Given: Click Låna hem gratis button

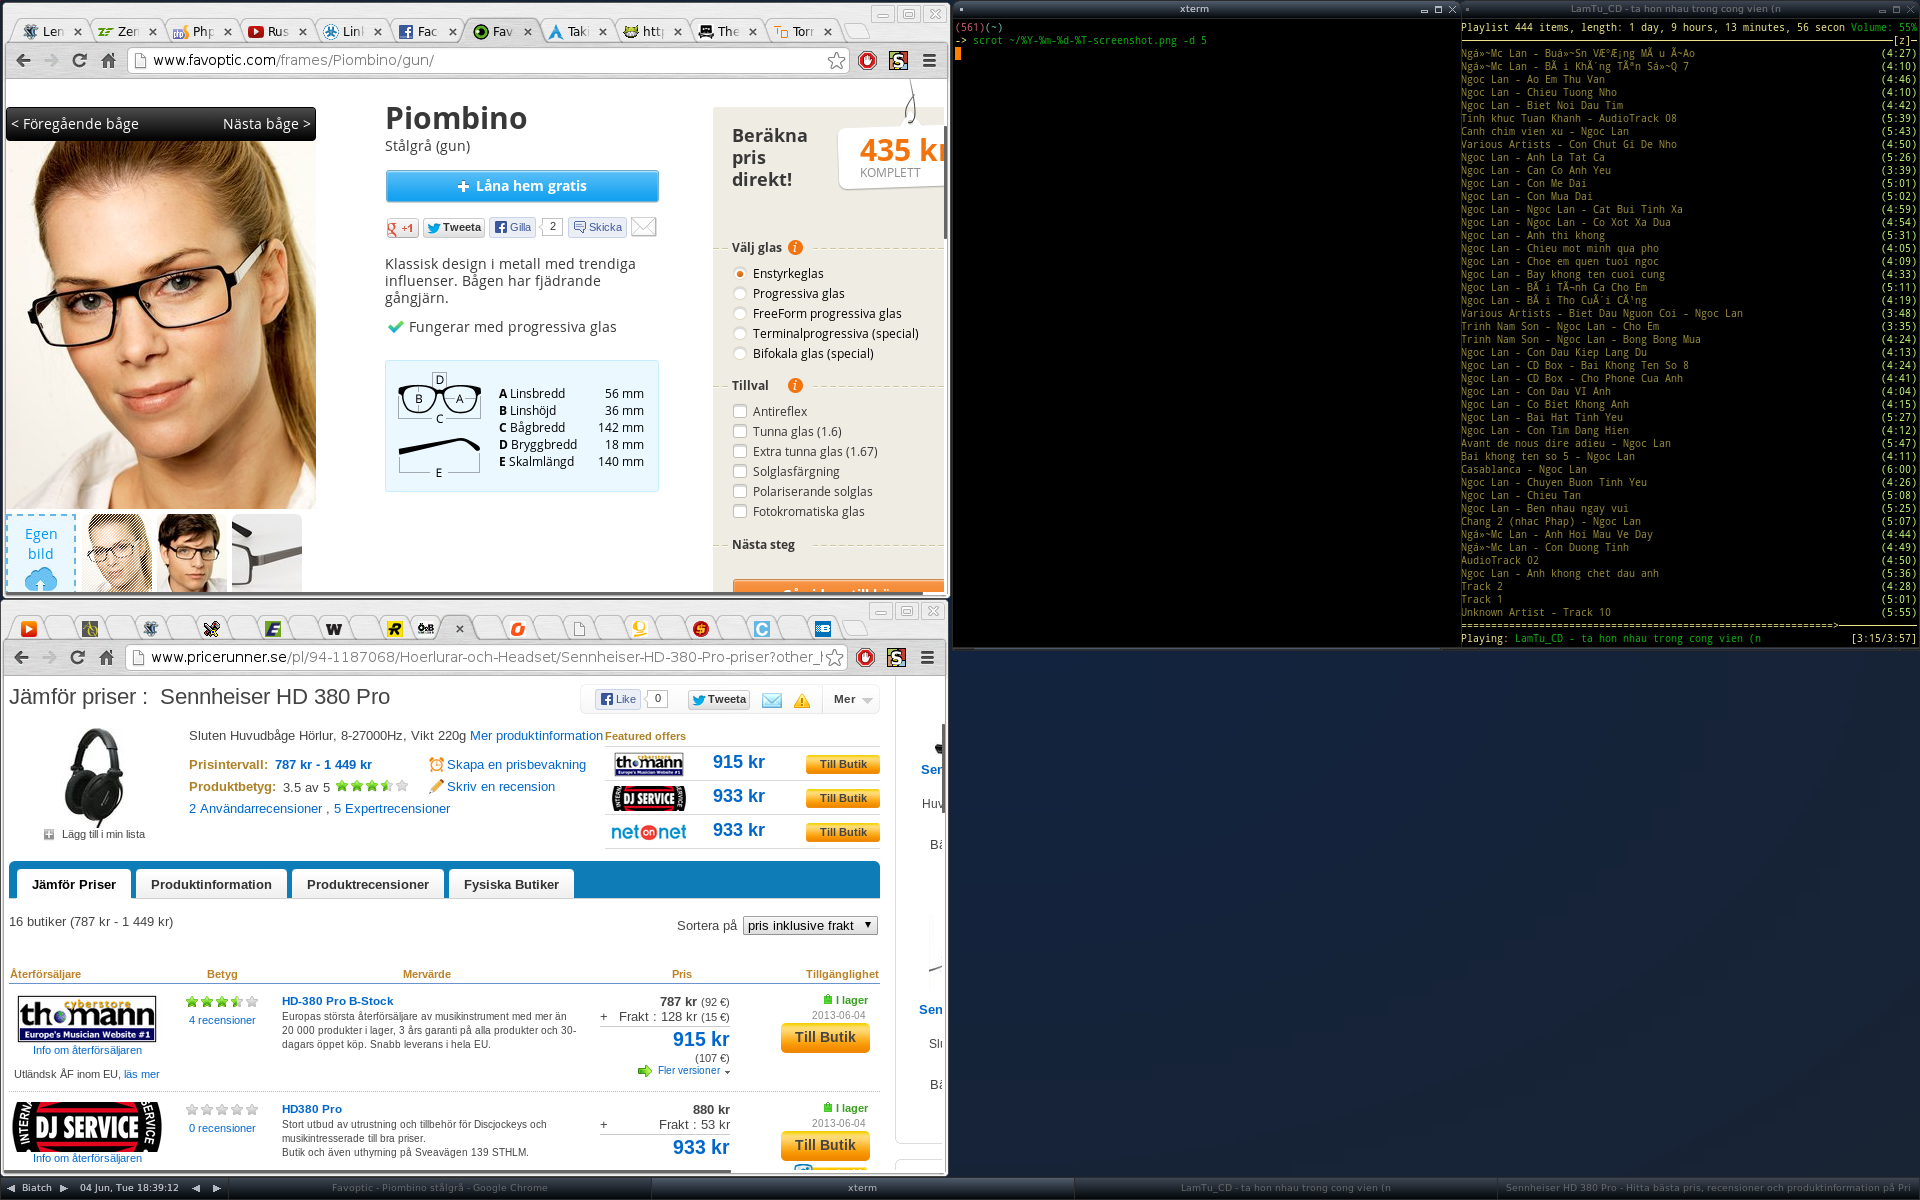Looking at the screenshot, I should pos(522,186).
